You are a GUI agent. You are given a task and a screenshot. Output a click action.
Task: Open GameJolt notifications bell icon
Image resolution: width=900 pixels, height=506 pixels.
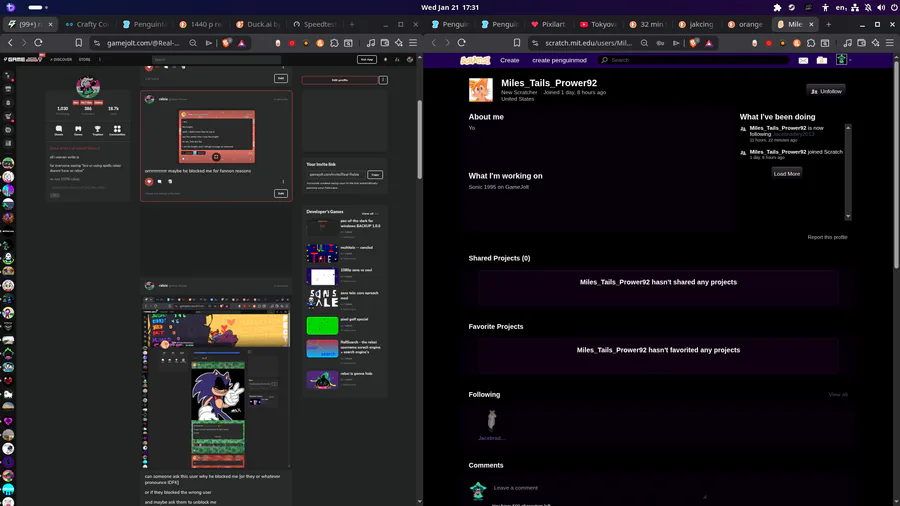pos(385,60)
